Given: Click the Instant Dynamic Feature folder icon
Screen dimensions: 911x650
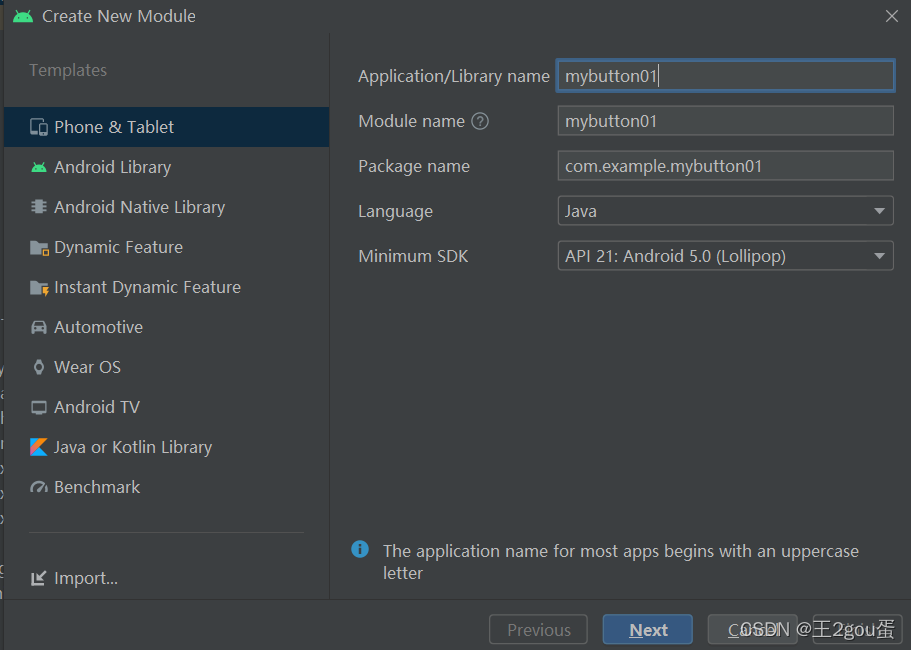Looking at the screenshot, I should point(39,288).
